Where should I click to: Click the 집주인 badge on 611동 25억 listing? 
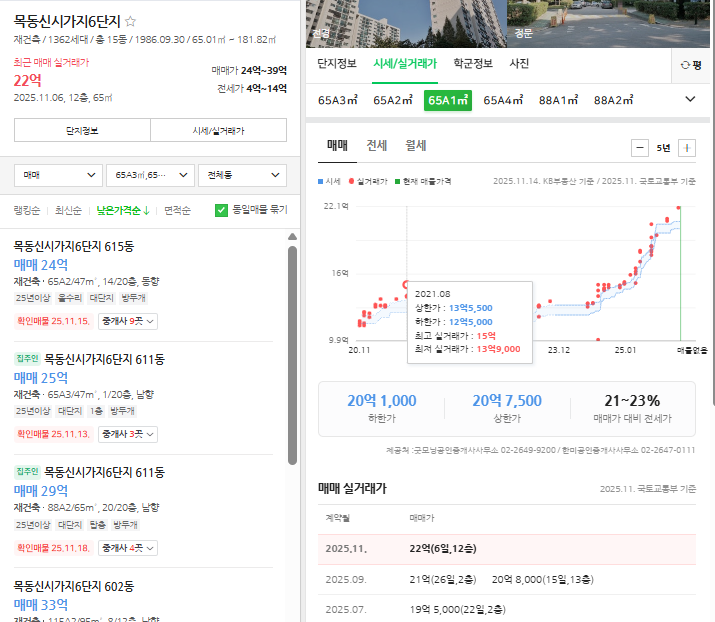27,358
